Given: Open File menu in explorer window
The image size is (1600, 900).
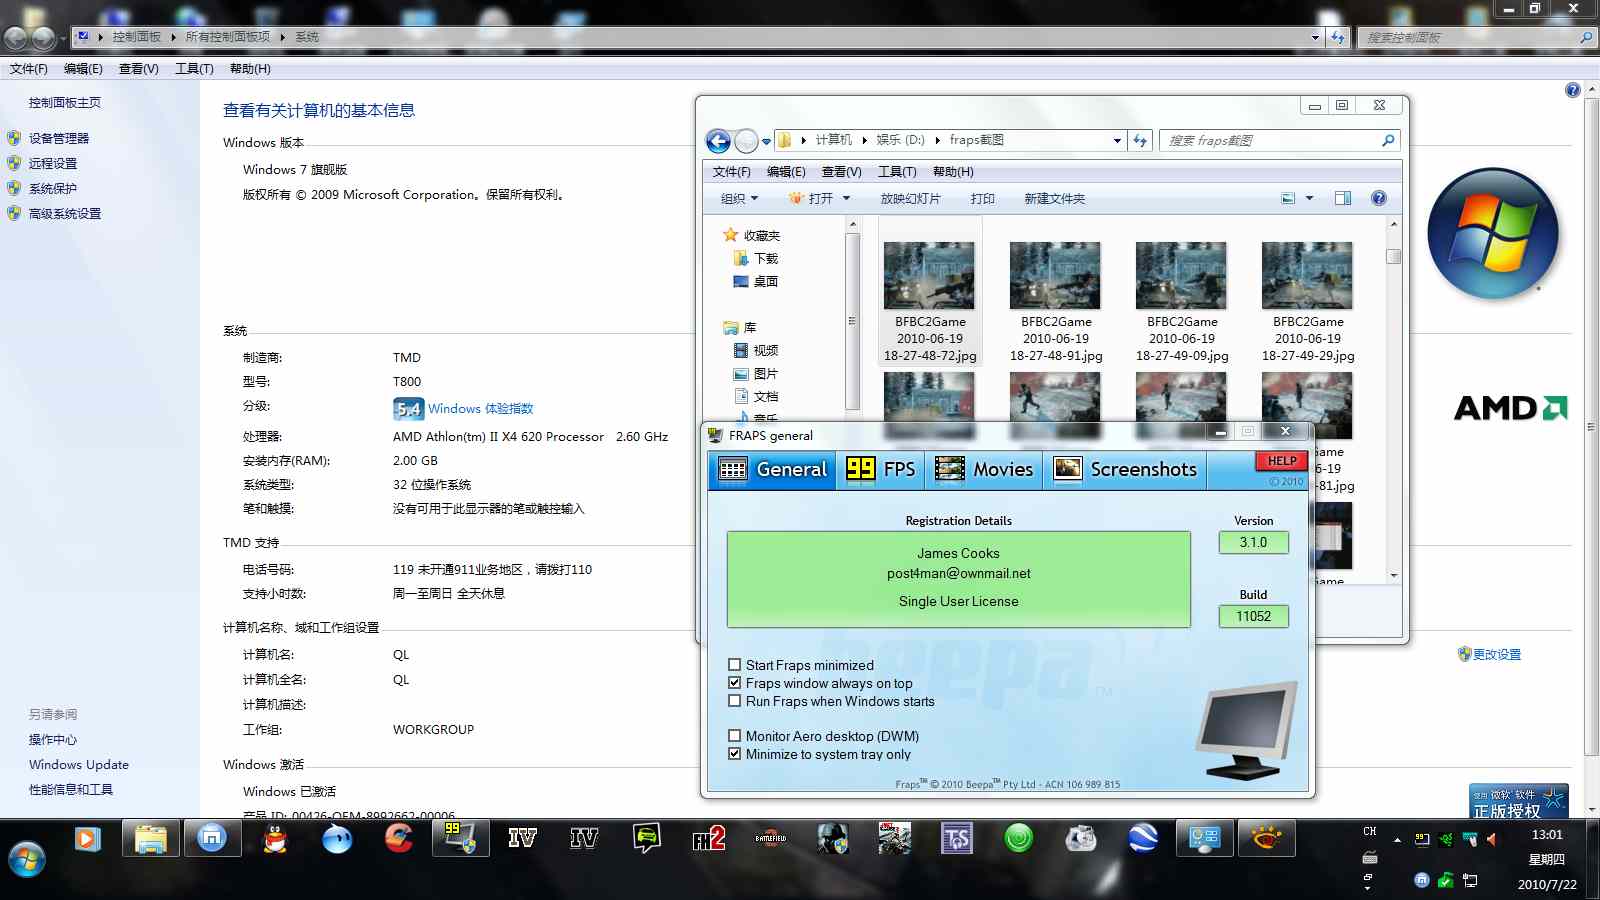Looking at the screenshot, I should point(731,172).
